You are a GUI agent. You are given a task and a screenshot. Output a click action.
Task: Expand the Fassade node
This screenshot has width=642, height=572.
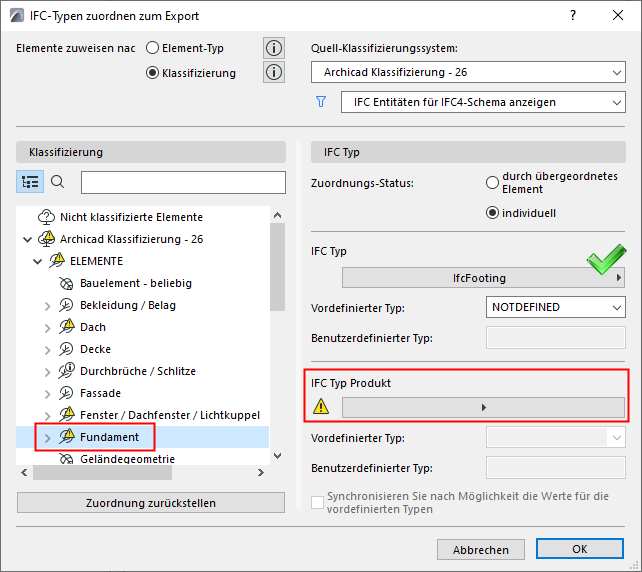click(47, 393)
